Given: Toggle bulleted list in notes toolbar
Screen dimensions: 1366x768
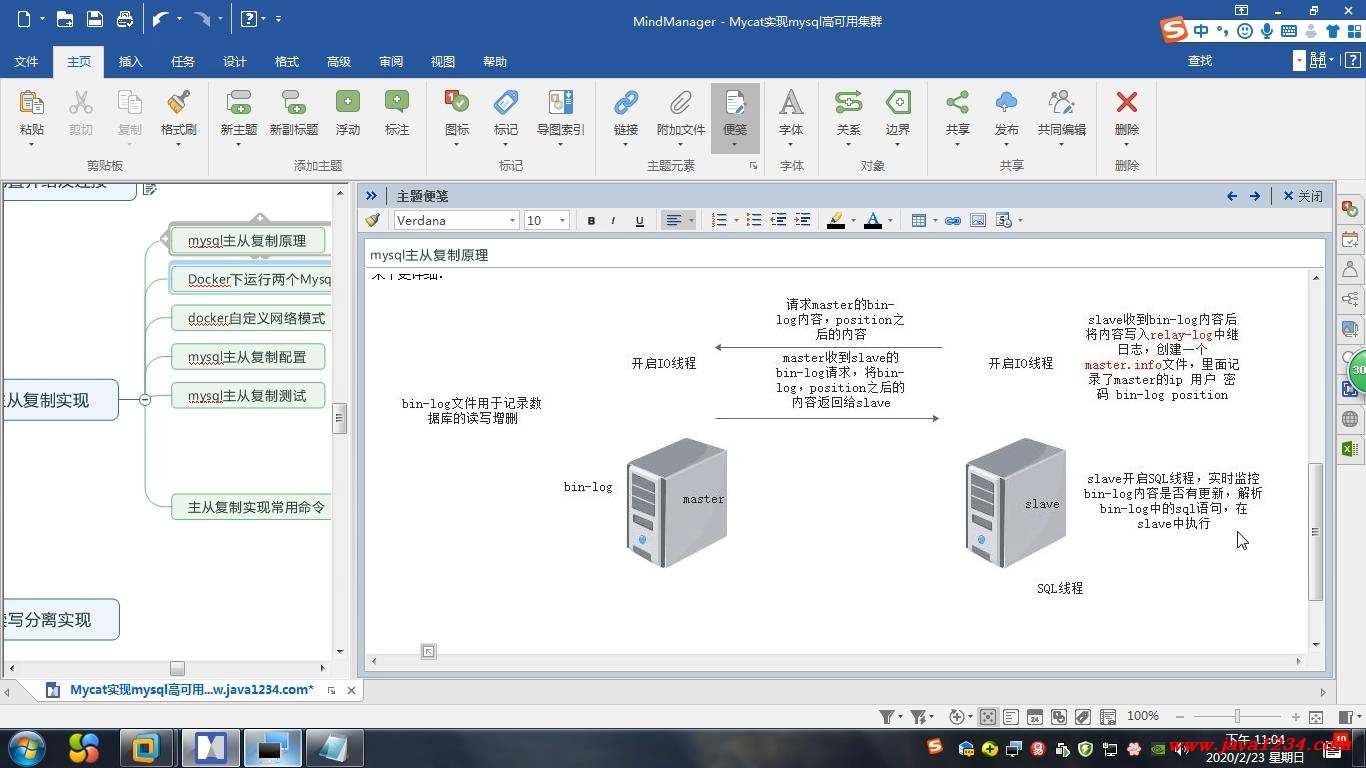Looking at the screenshot, I should pos(754,220).
